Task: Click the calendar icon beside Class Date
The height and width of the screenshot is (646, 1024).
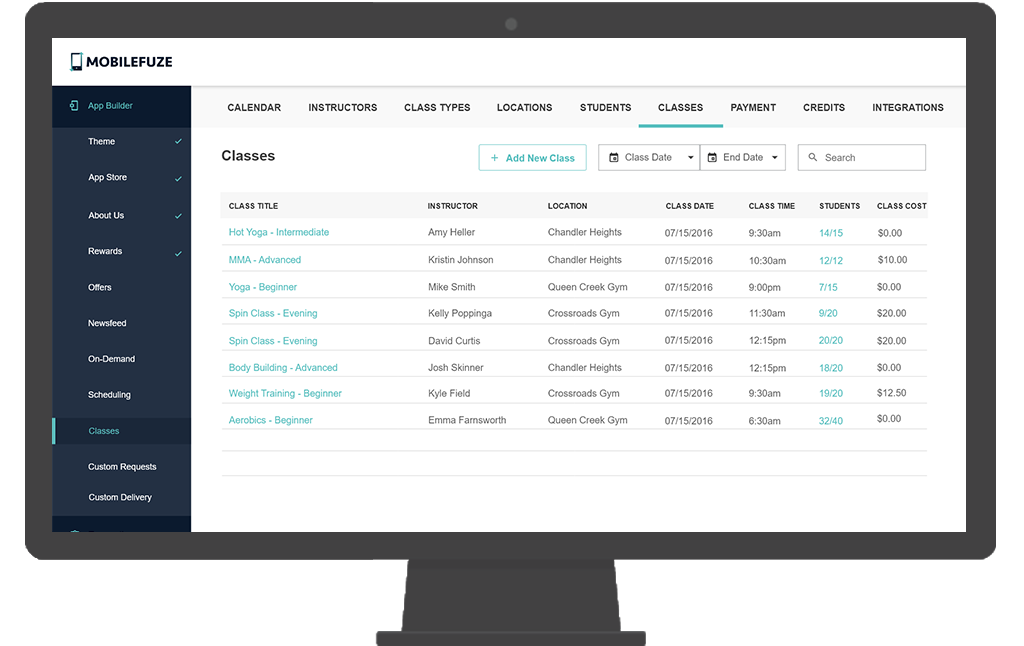Action: coord(614,158)
